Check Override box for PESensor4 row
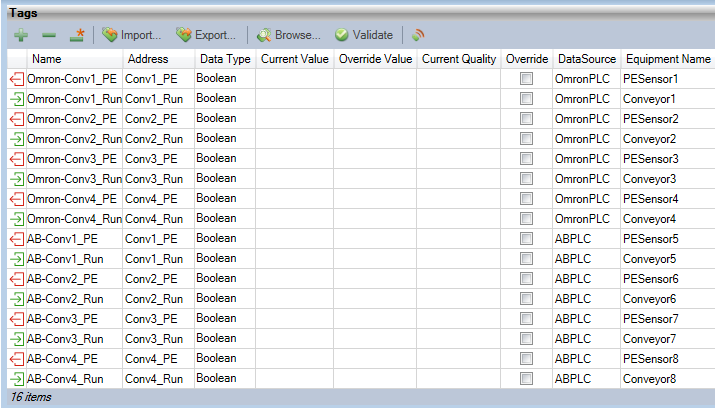 click(x=526, y=199)
